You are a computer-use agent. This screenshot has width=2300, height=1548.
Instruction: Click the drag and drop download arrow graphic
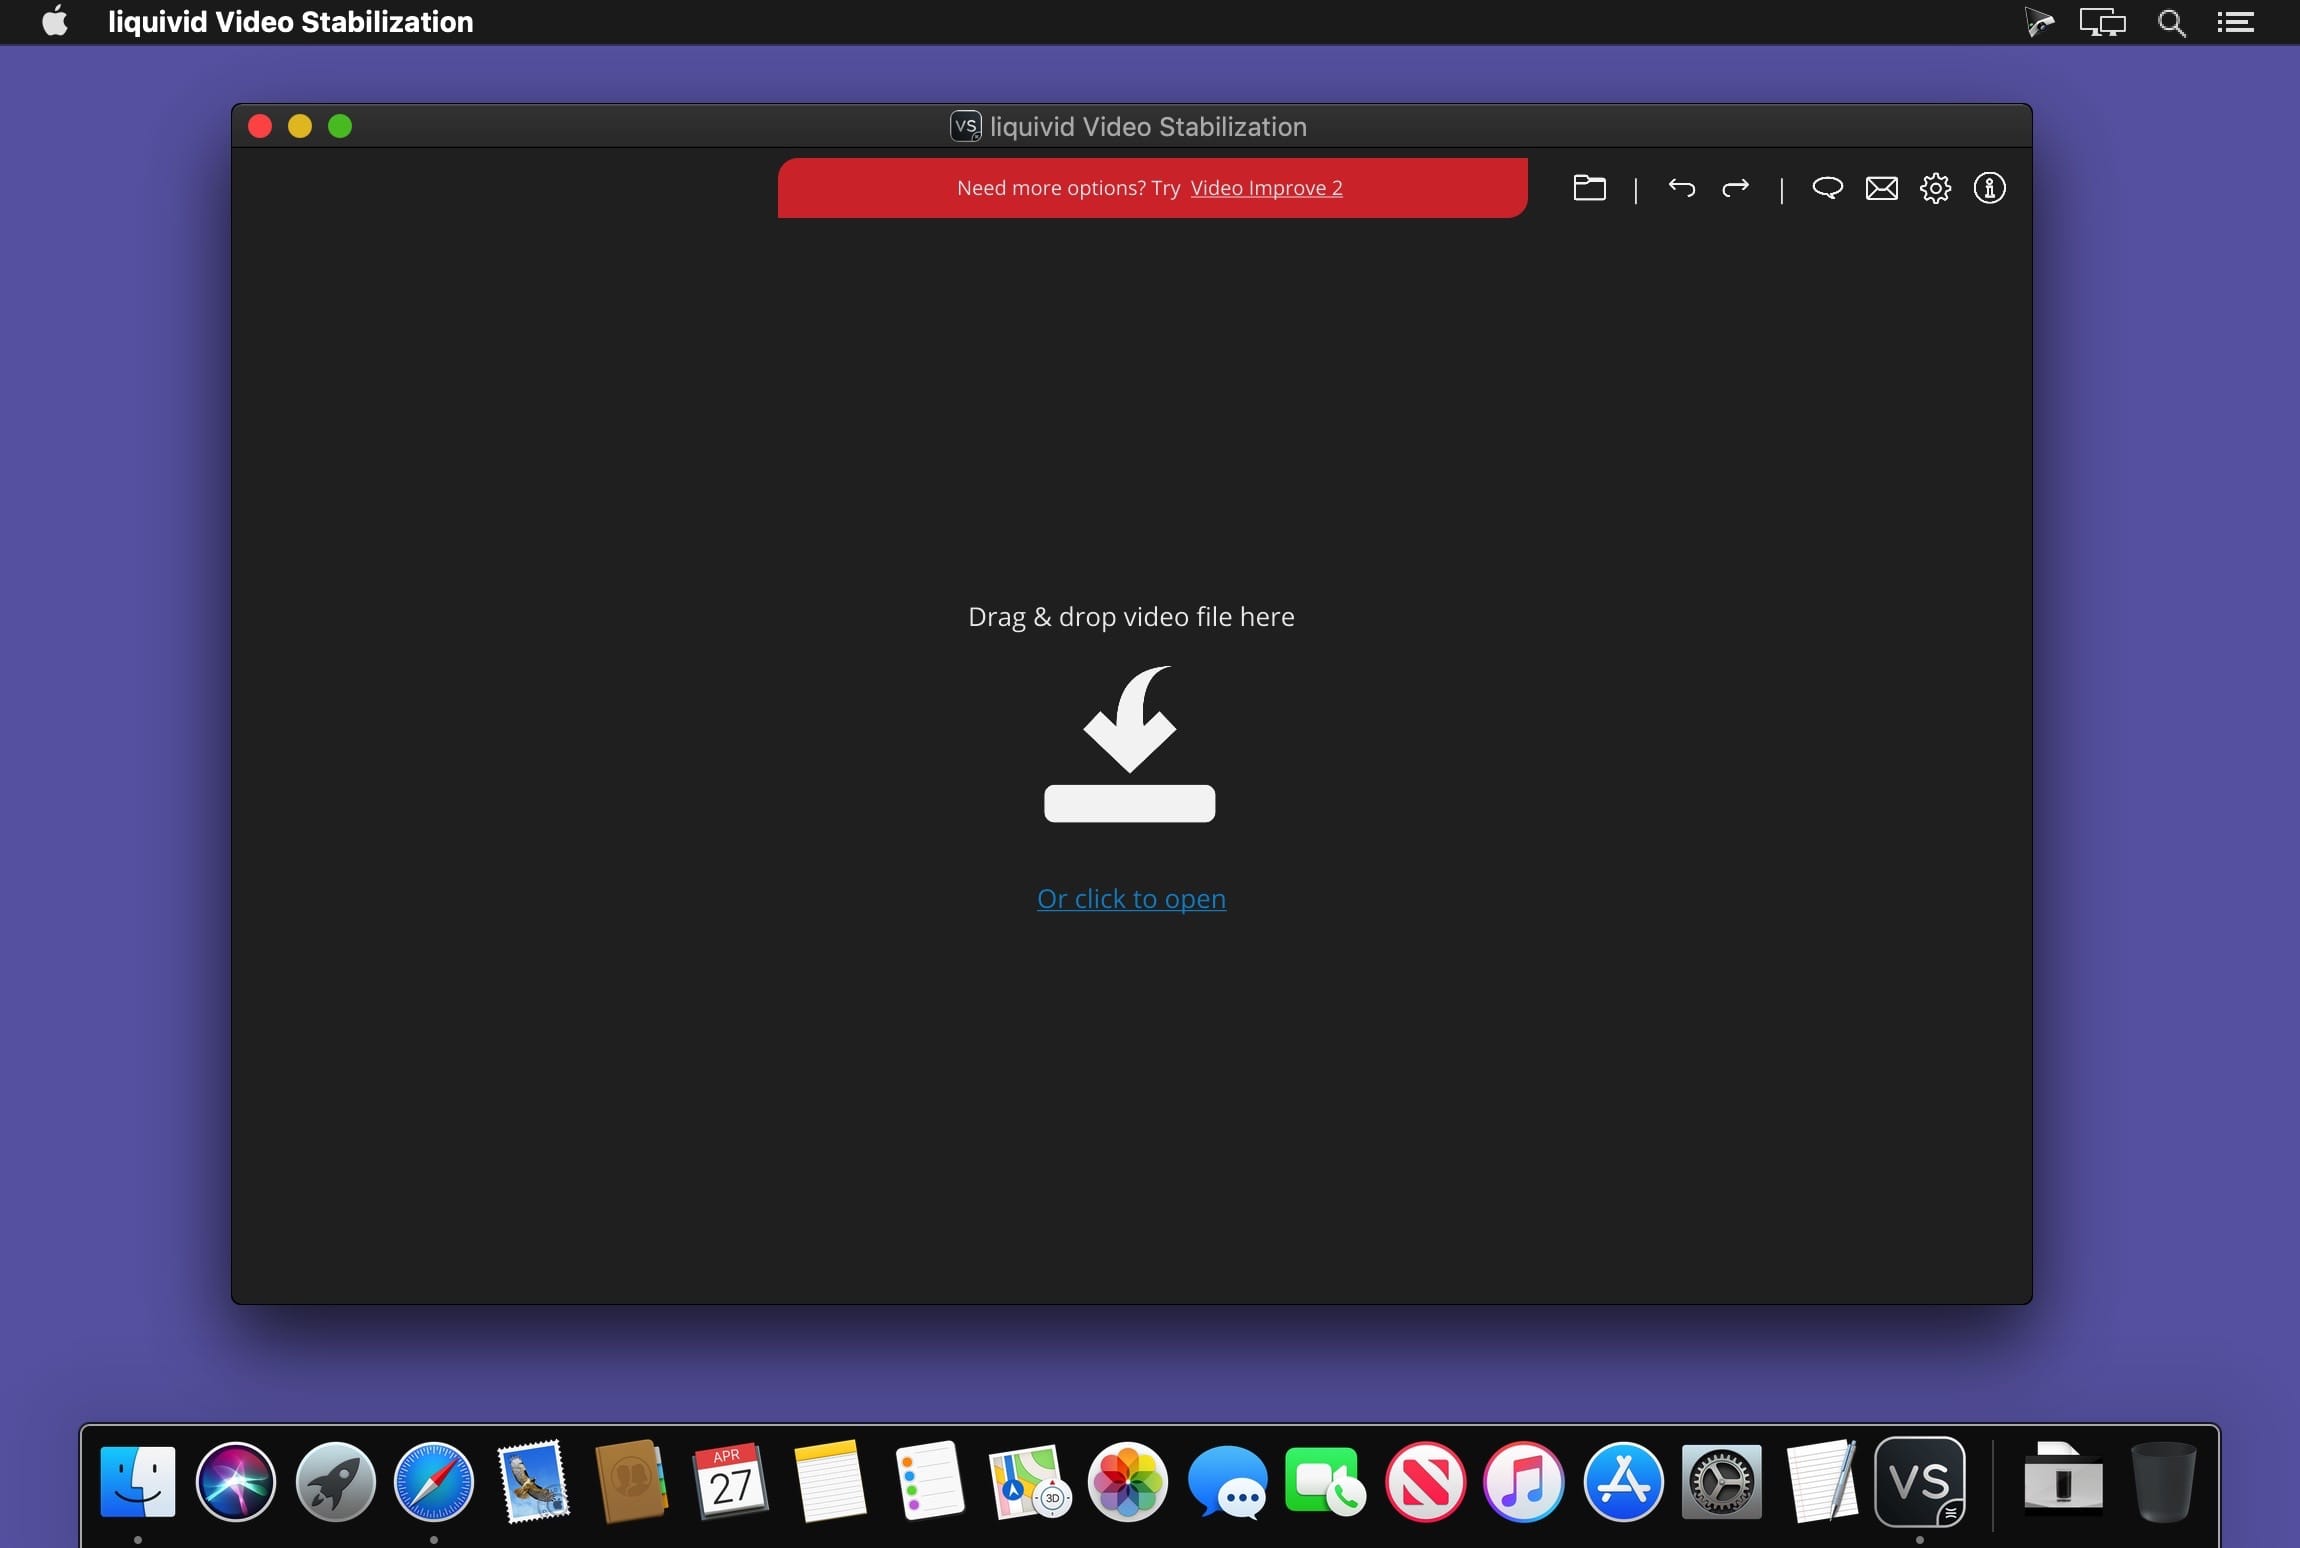[x=1130, y=744]
